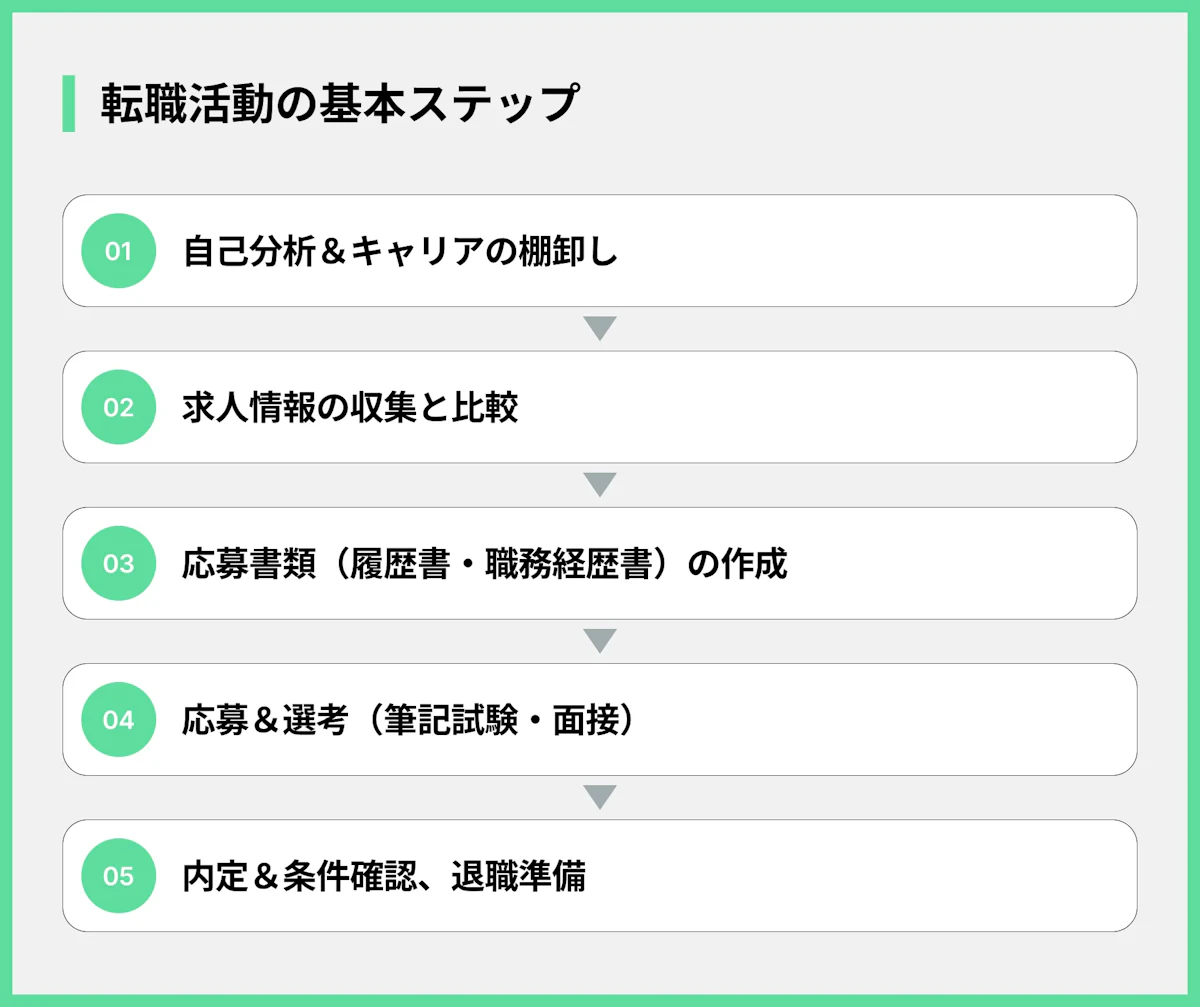1200x1007 pixels.
Task: Select the 04 step number badge
Action: pos(118,719)
